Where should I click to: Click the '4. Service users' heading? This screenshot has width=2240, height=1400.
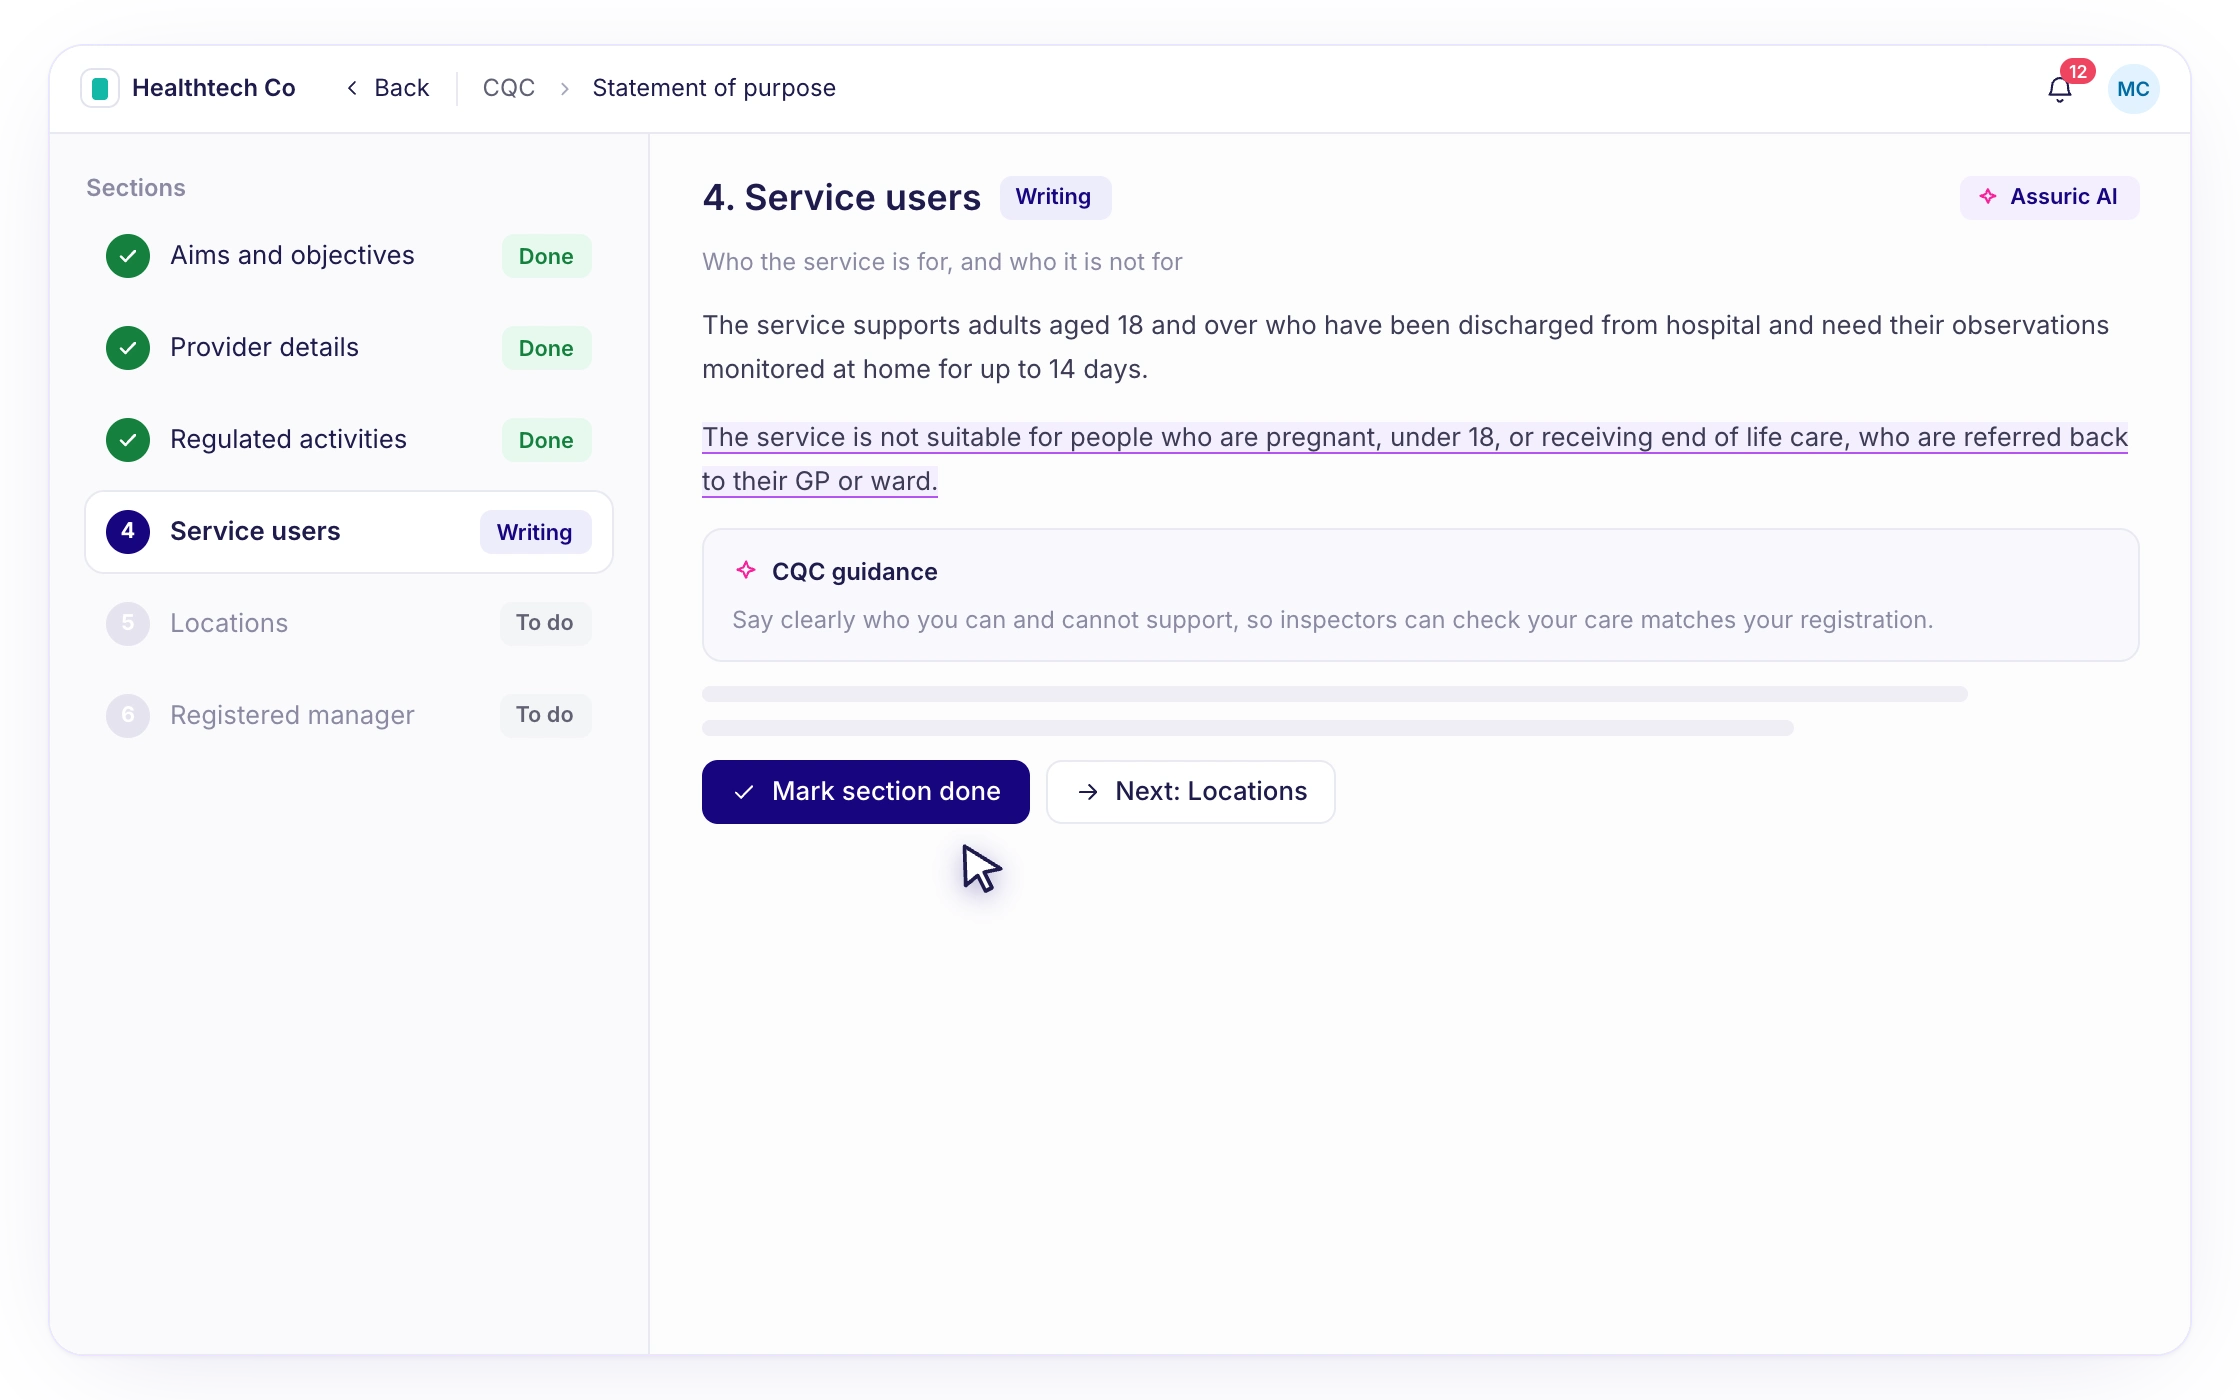(841, 197)
